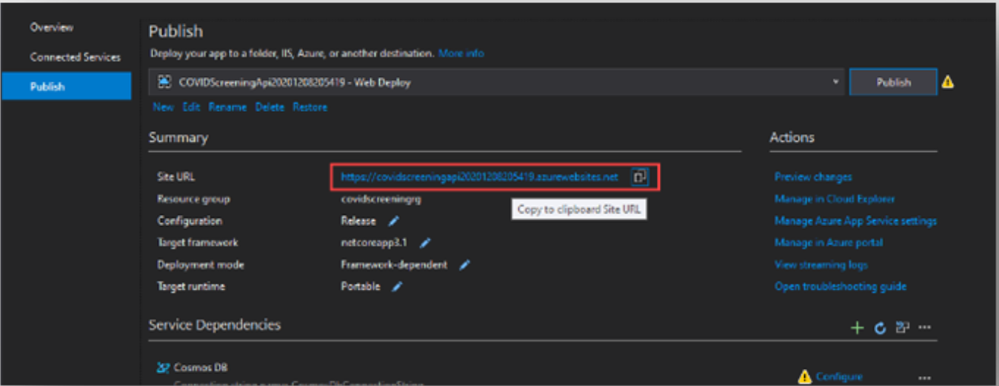Click Preview changes action
Viewport: 999px width, 386px height.
pos(814,177)
